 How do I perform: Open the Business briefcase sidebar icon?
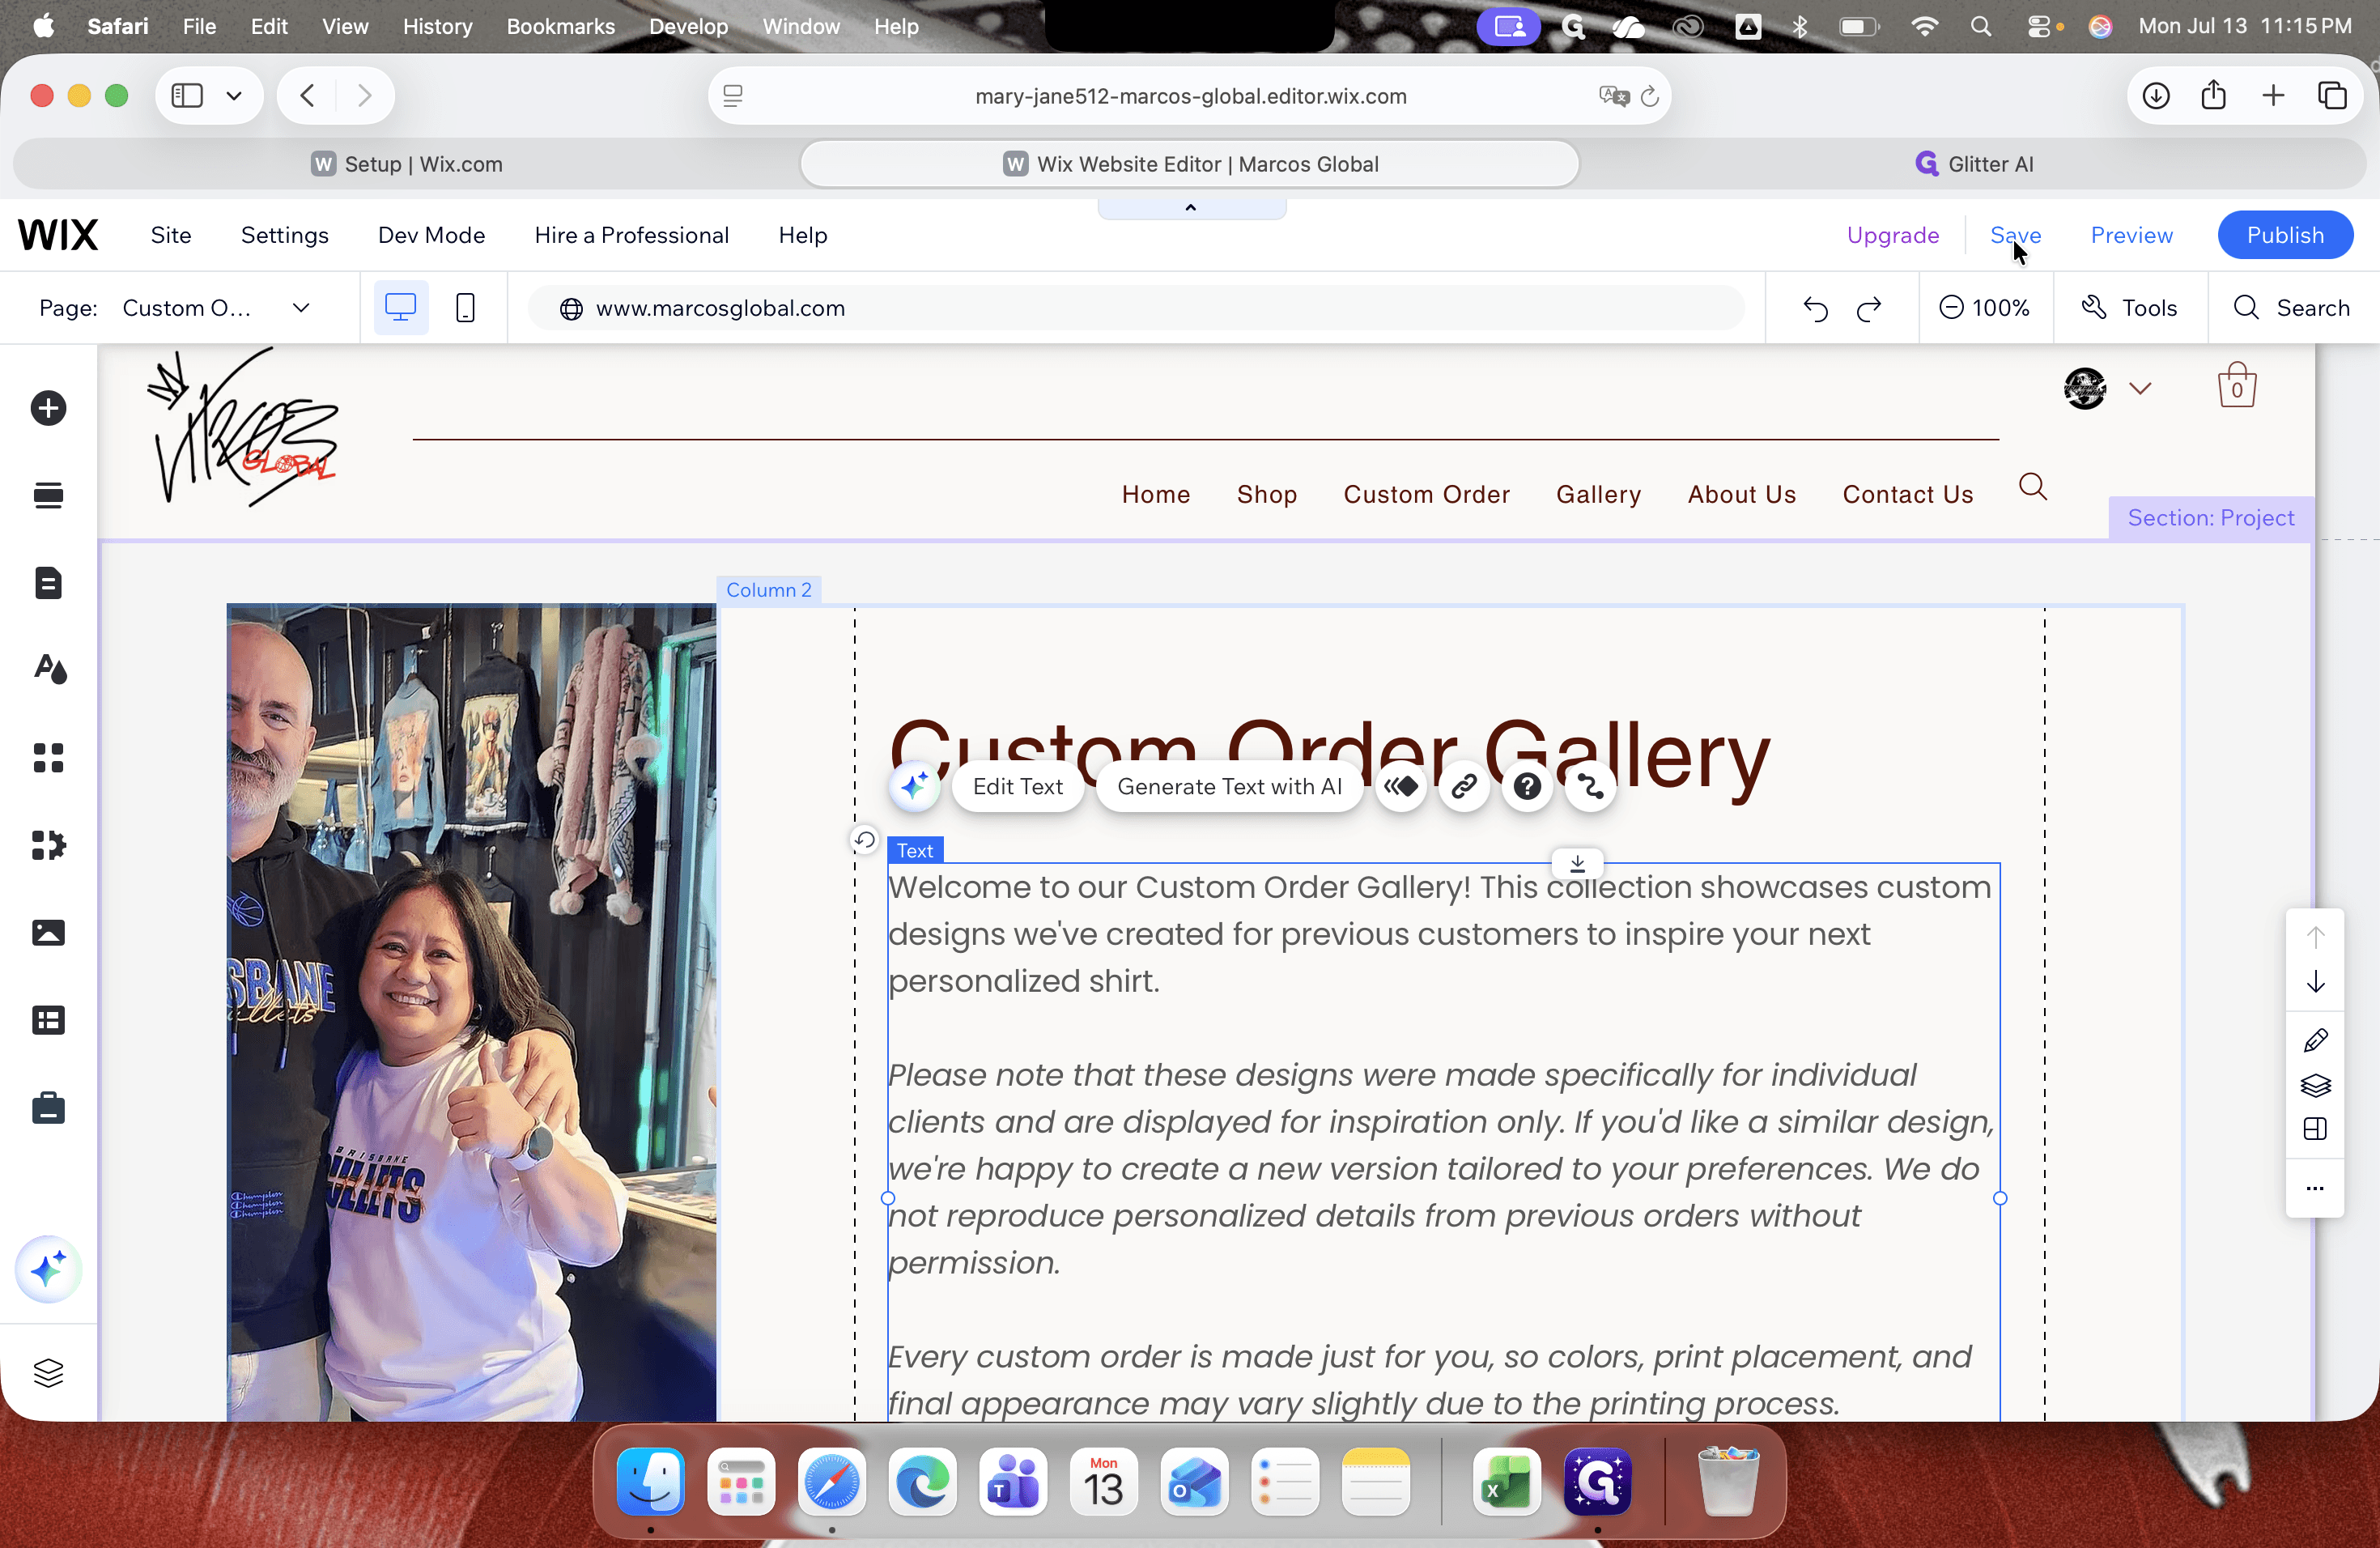(48, 1108)
